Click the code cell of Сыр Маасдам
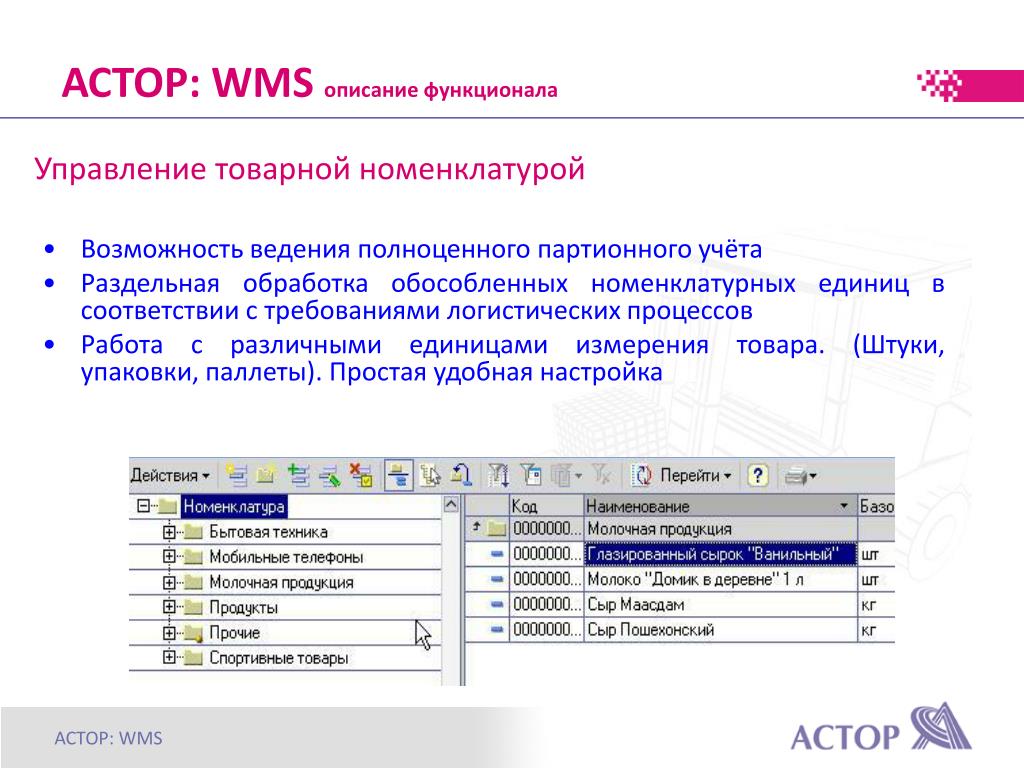Screen dimensions: 1024x768 [x=546, y=605]
